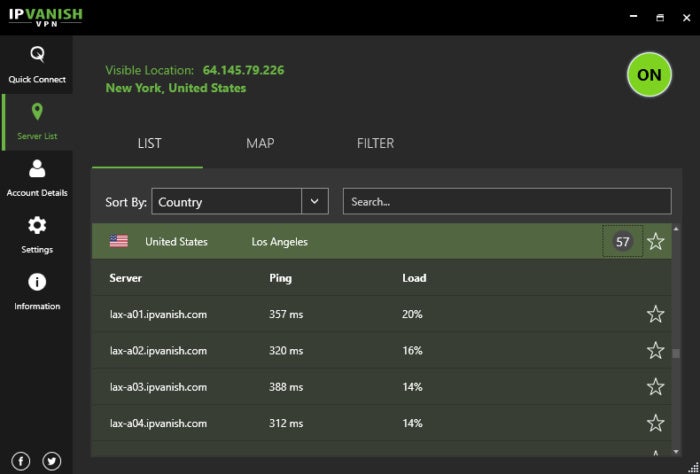Switch to the FILTER tab
The width and height of the screenshot is (700, 474).
click(375, 143)
